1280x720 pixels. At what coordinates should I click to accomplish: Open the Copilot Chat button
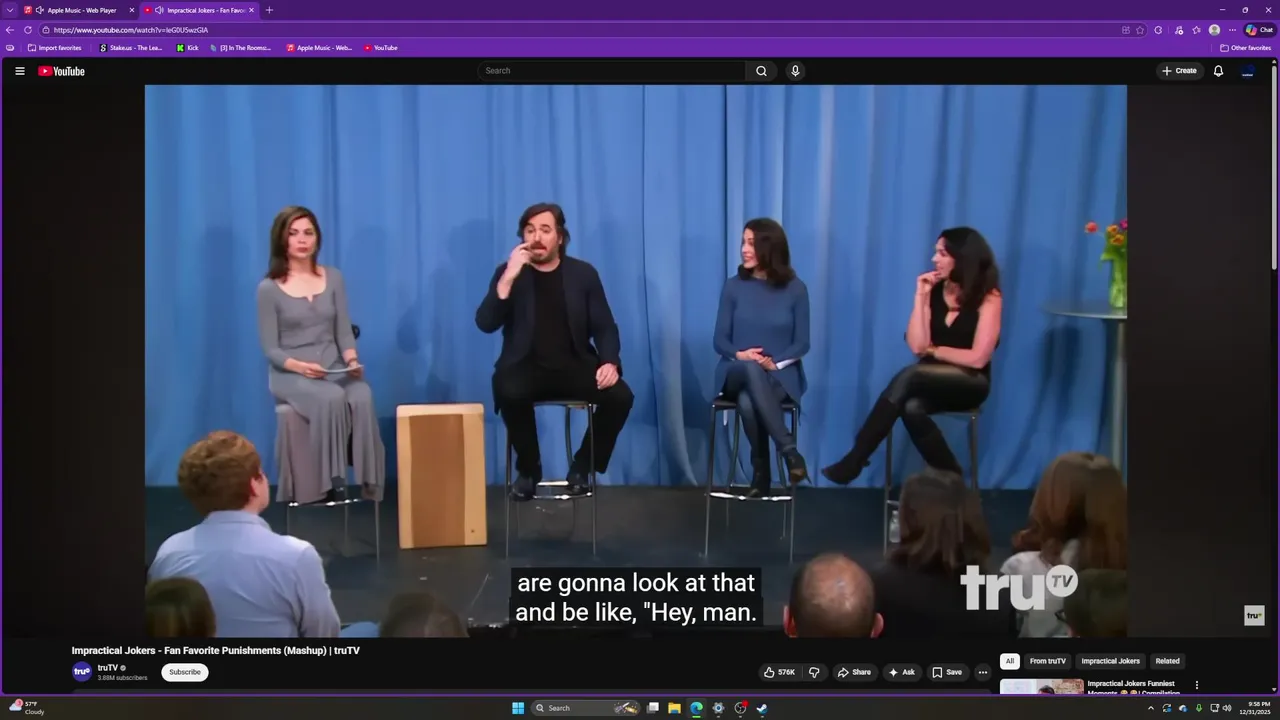coord(1259,30)
